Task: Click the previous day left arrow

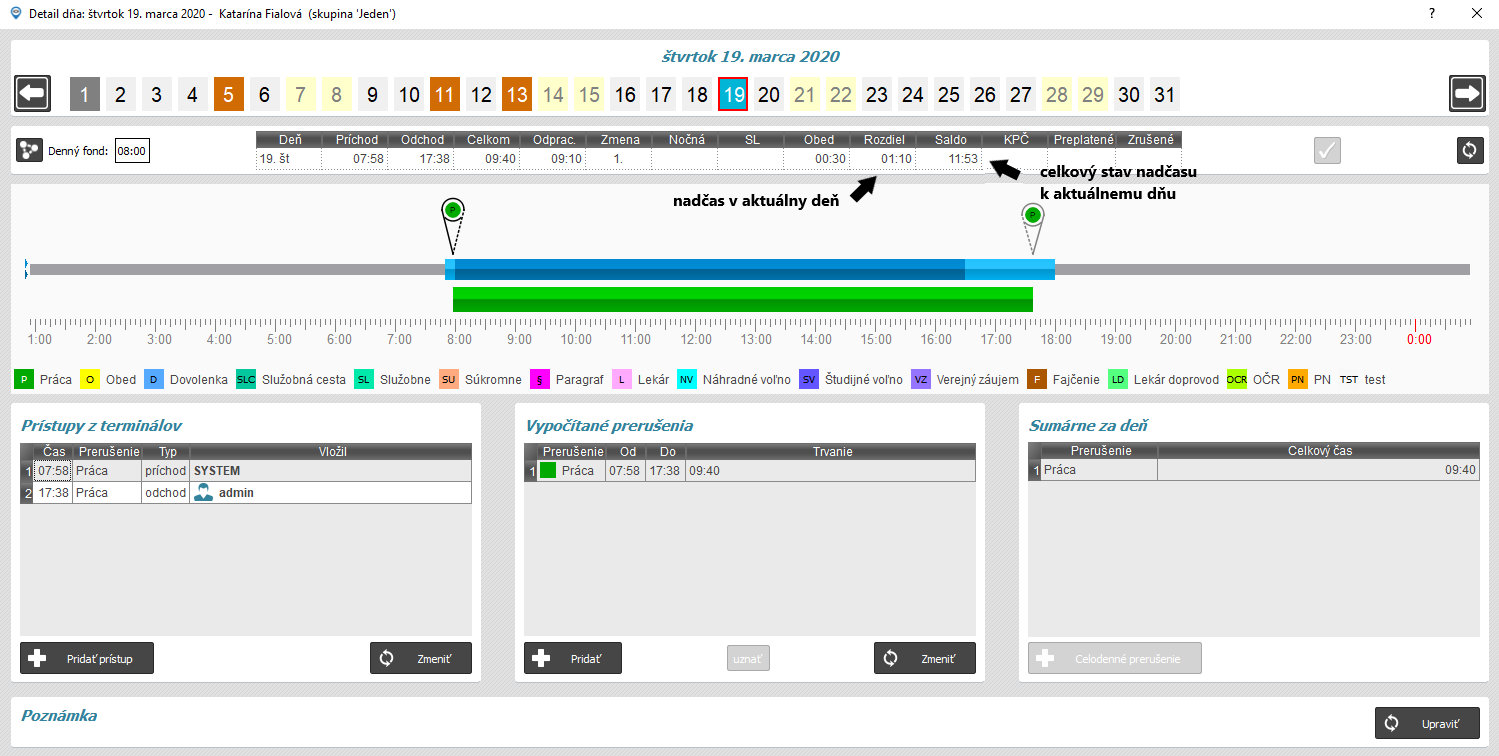Action: coord(32,94)
